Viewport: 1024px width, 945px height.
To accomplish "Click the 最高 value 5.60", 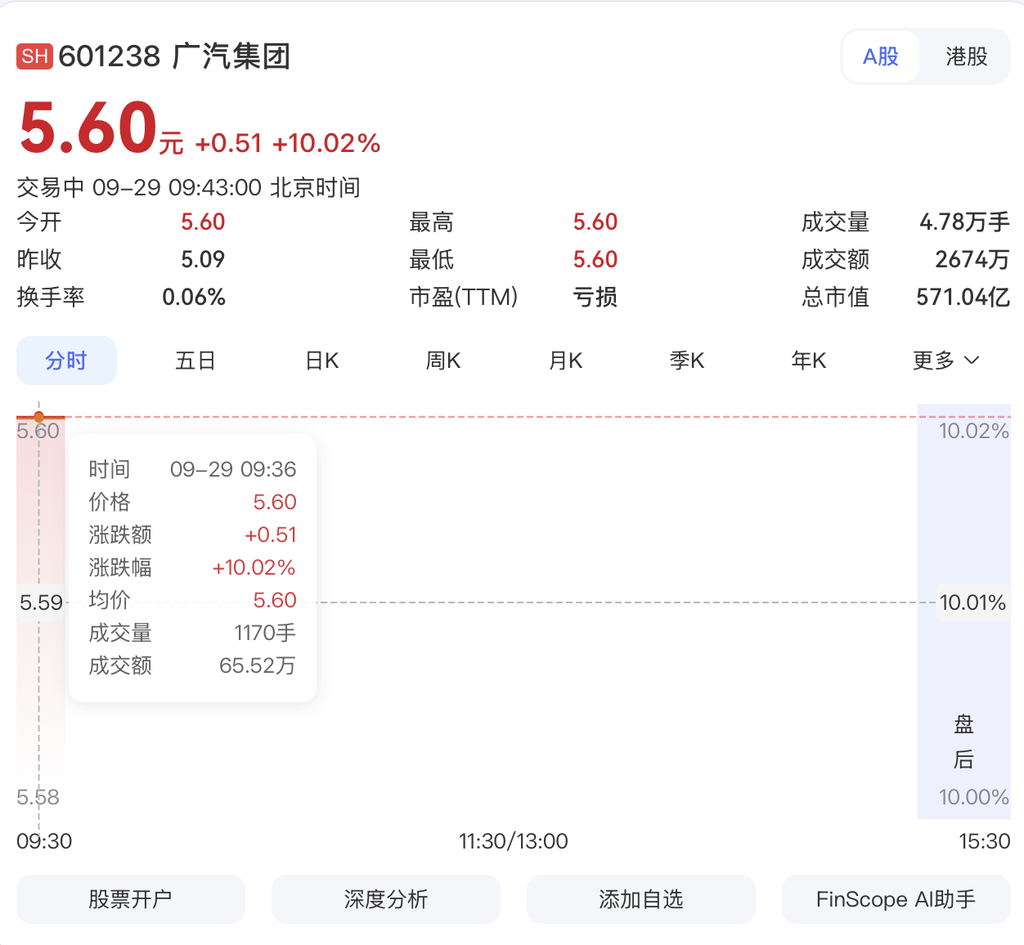I will 596,222.
